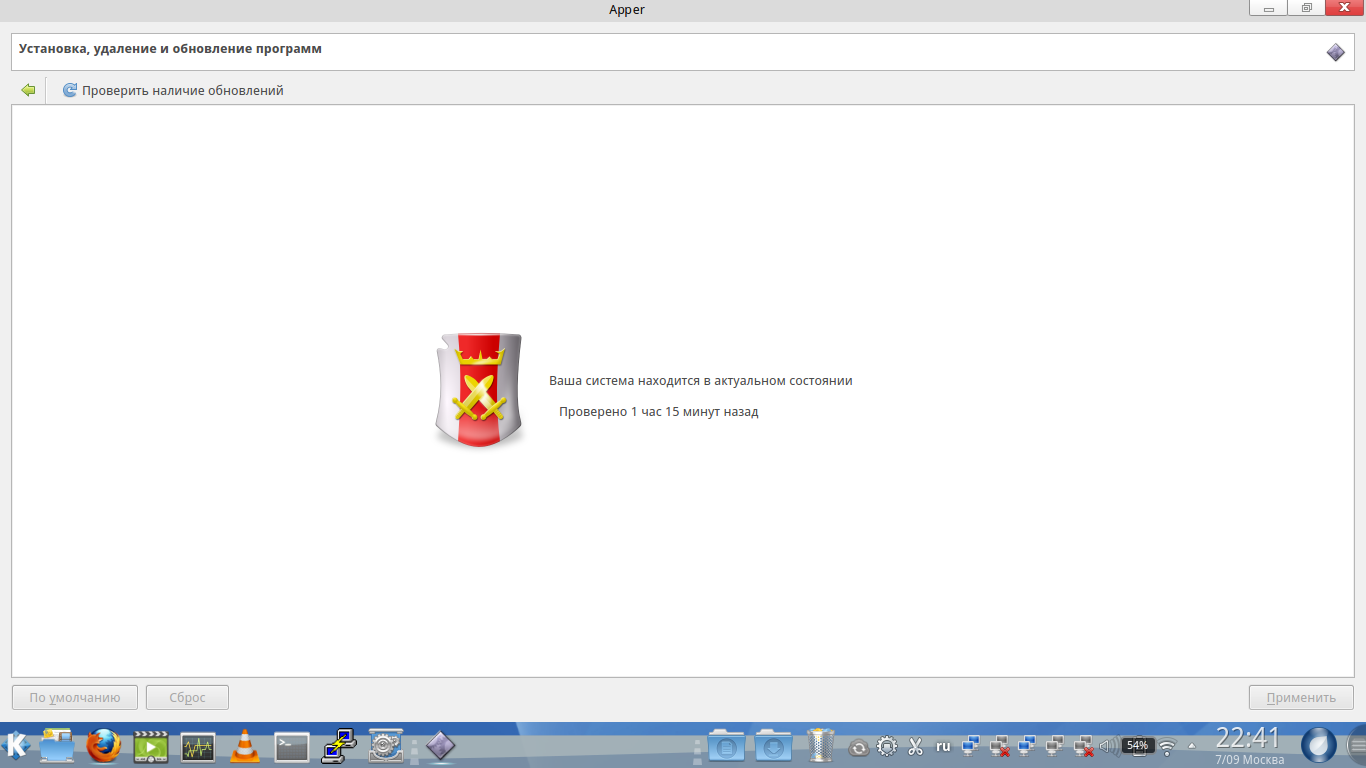Click the round blue button beside the clock
1366x768 pixels.
coord(1319,746)
